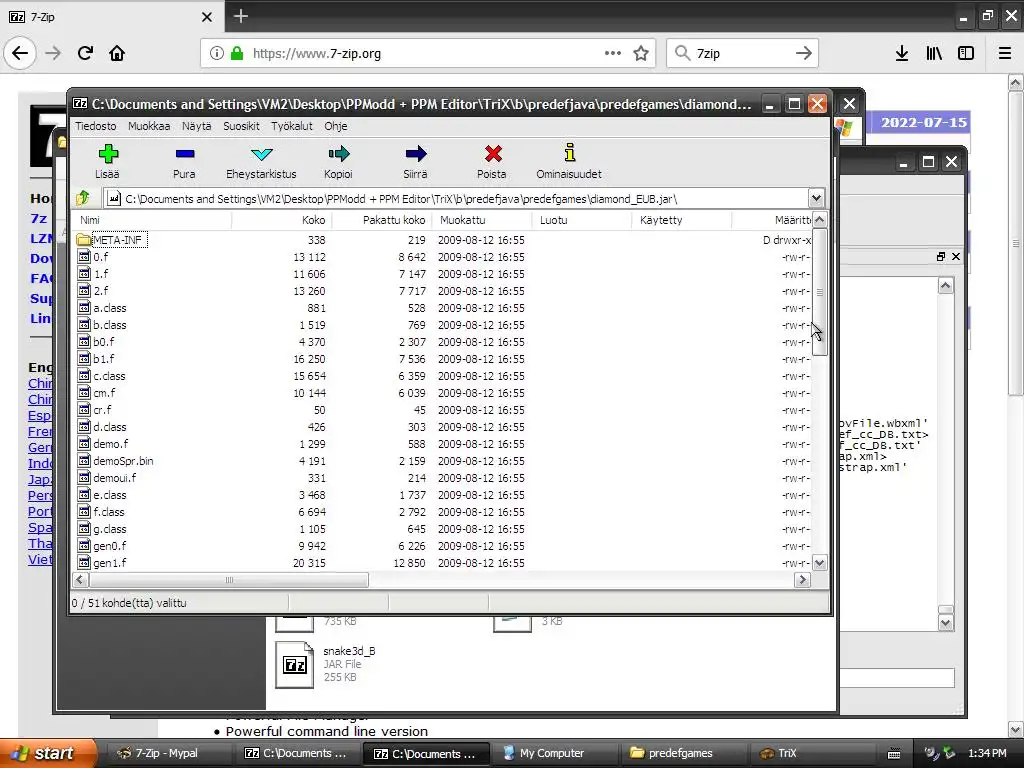Screen dimensions: 1024x768
Task: Click the blue Pura (Extract) minus icon
Action: [185, 154]
